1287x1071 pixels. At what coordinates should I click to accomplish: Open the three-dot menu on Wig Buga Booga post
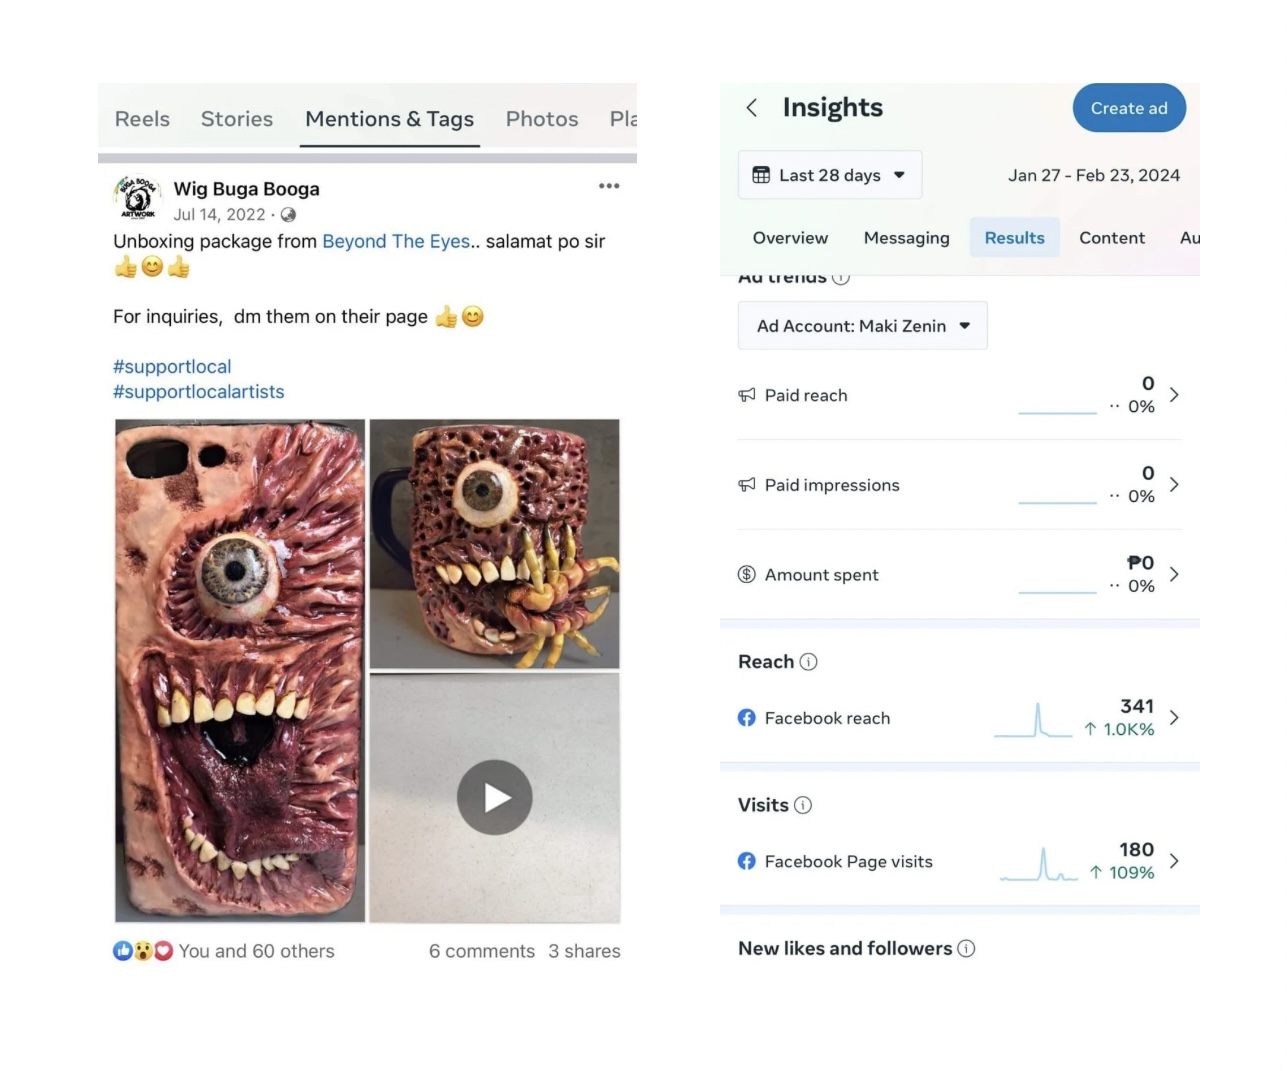[609, 186]
